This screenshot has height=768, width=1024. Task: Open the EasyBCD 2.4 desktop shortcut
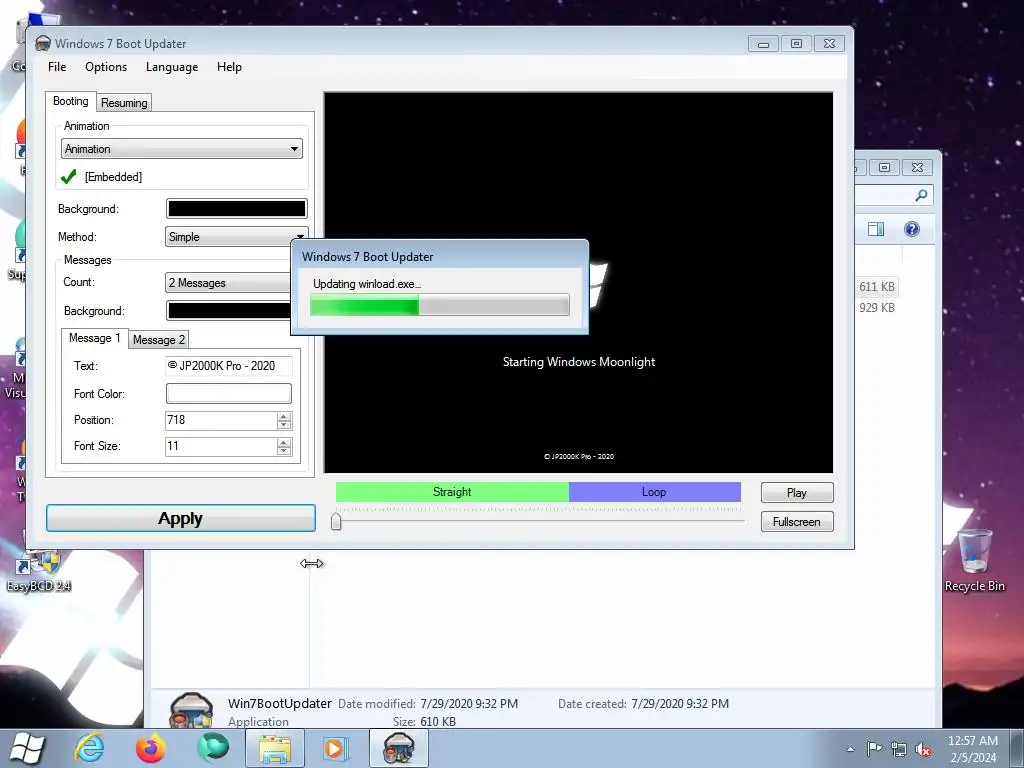coord(39,571)
